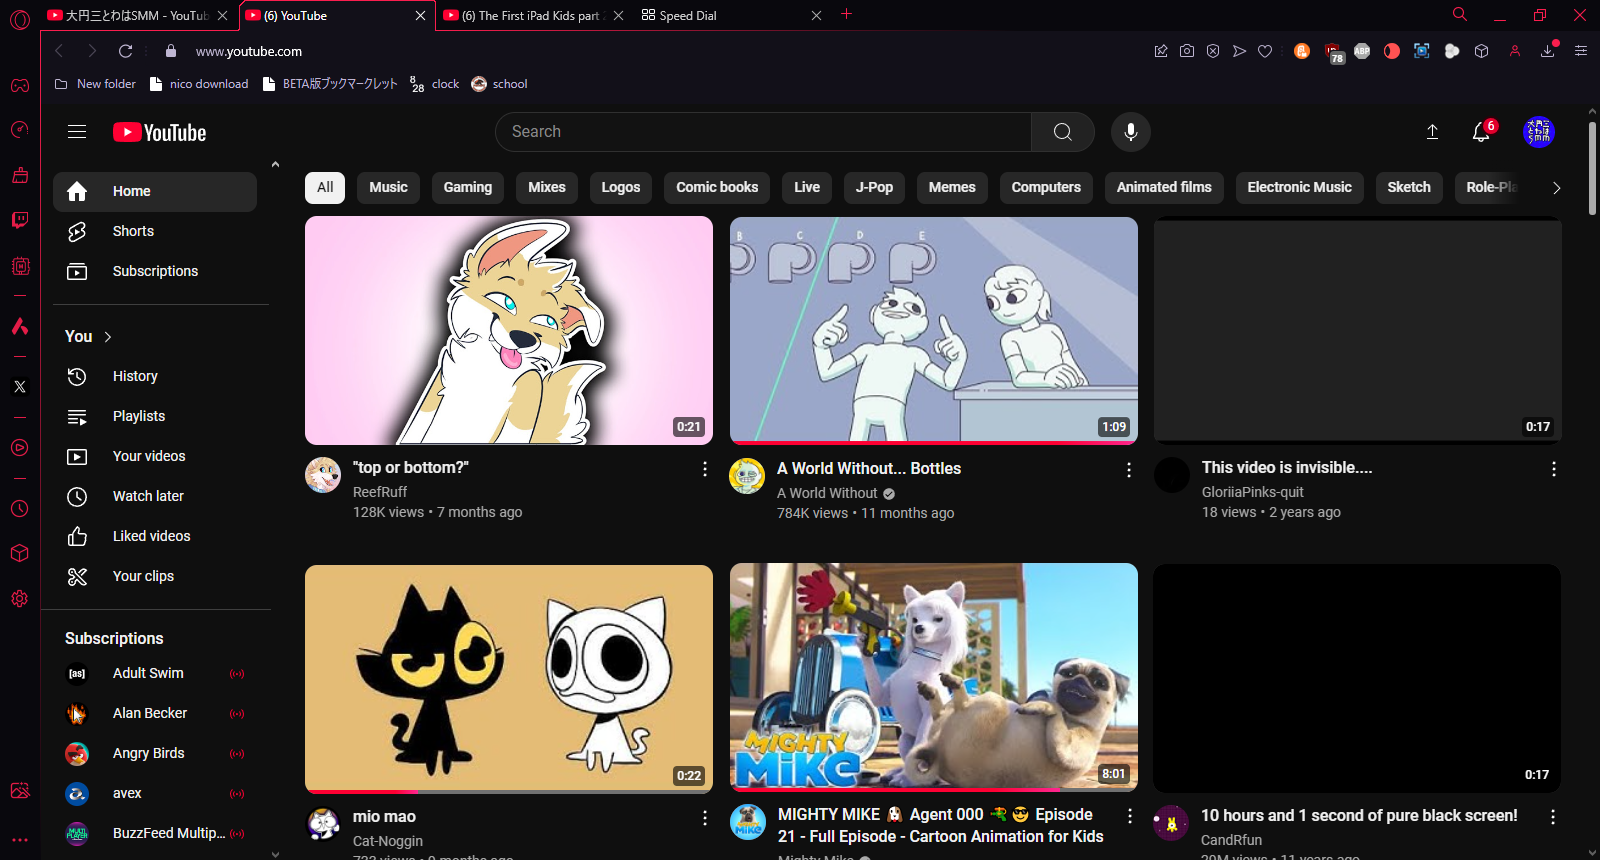
Task: Reload the page
Action: pyautogui.click(x=125, y=51)
